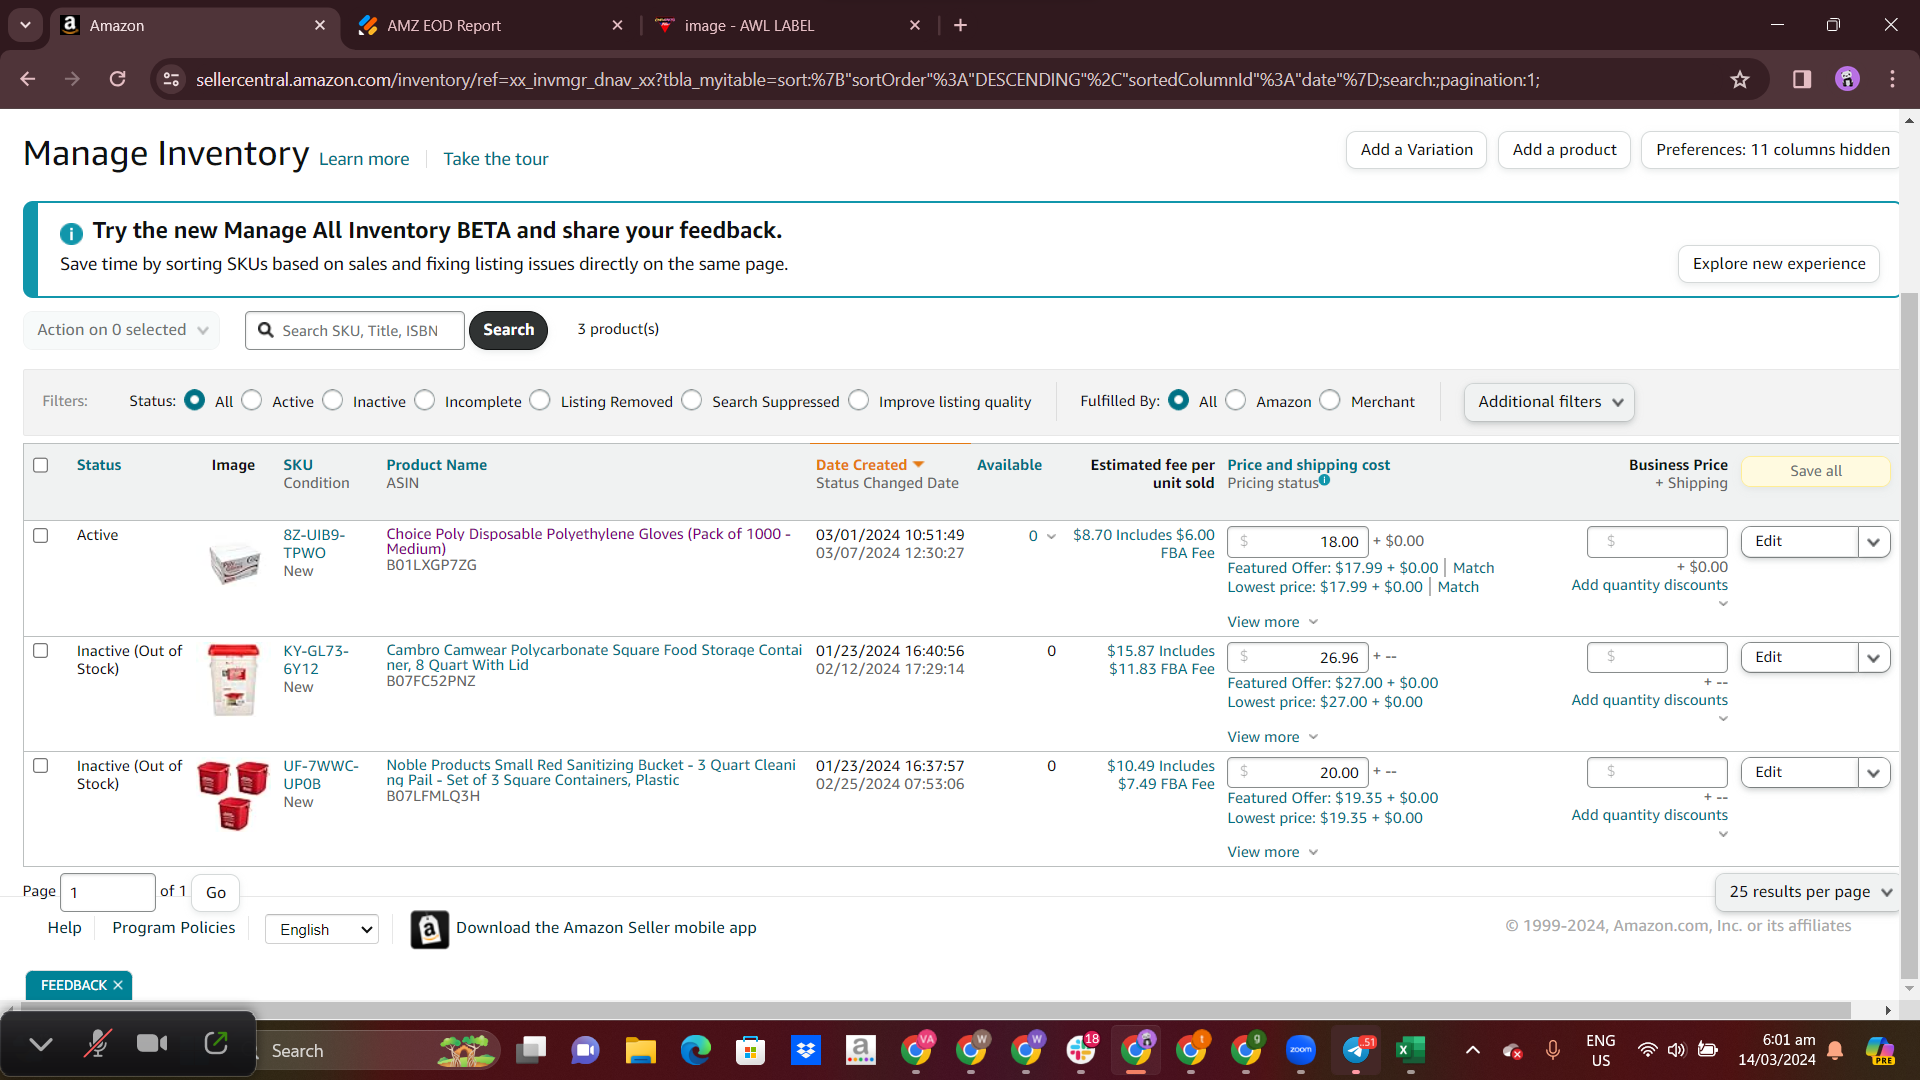
Task: Open the Edit dropdown arrow for the gloves row
Action: [1874, 542]
